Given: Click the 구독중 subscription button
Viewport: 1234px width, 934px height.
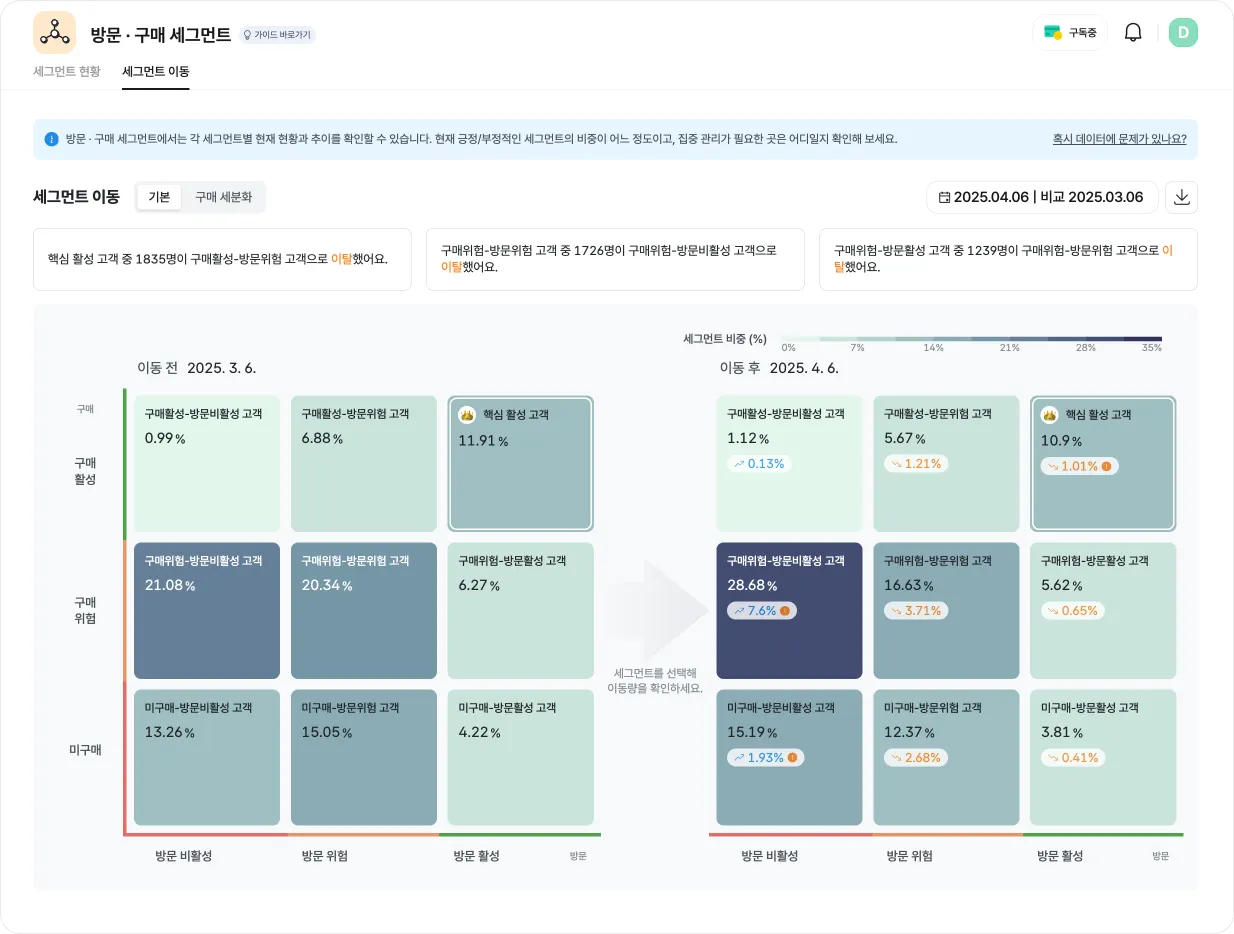Looking at the screenshot, I should (1070, 32).
